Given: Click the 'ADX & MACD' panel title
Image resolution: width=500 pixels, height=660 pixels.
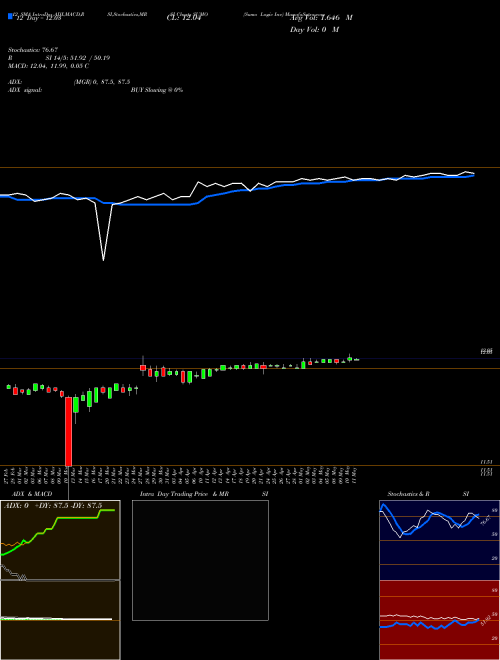Looking at the screenshot, I should 32,494.
